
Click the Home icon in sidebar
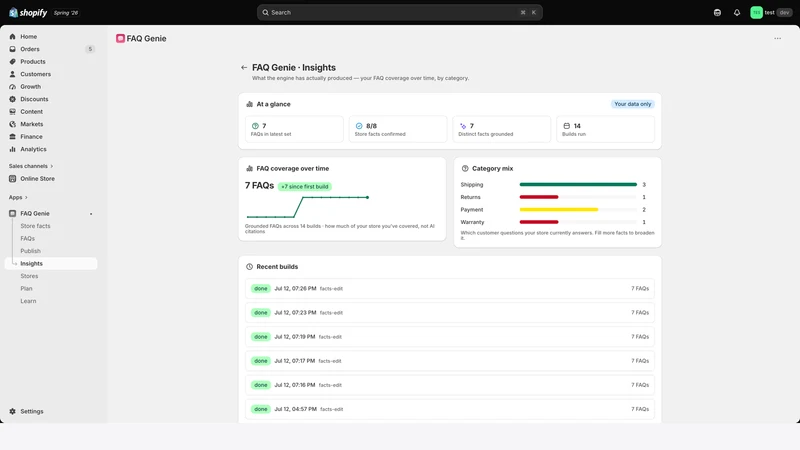click(x=13, y=37)
